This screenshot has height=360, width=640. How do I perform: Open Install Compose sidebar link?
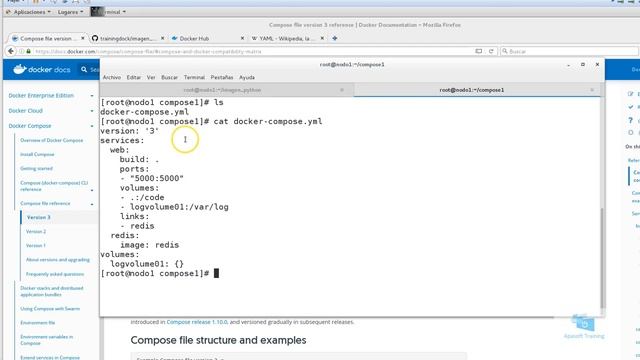point(37,154)
